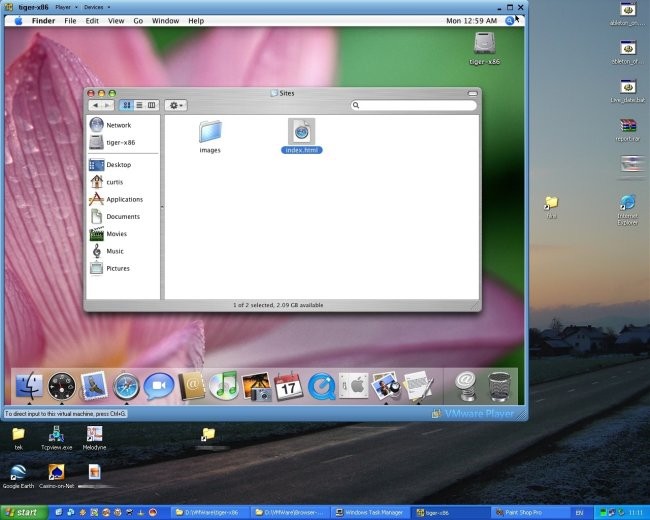Open Tcpview.exe on Windows desktop

tap(56, 437)
